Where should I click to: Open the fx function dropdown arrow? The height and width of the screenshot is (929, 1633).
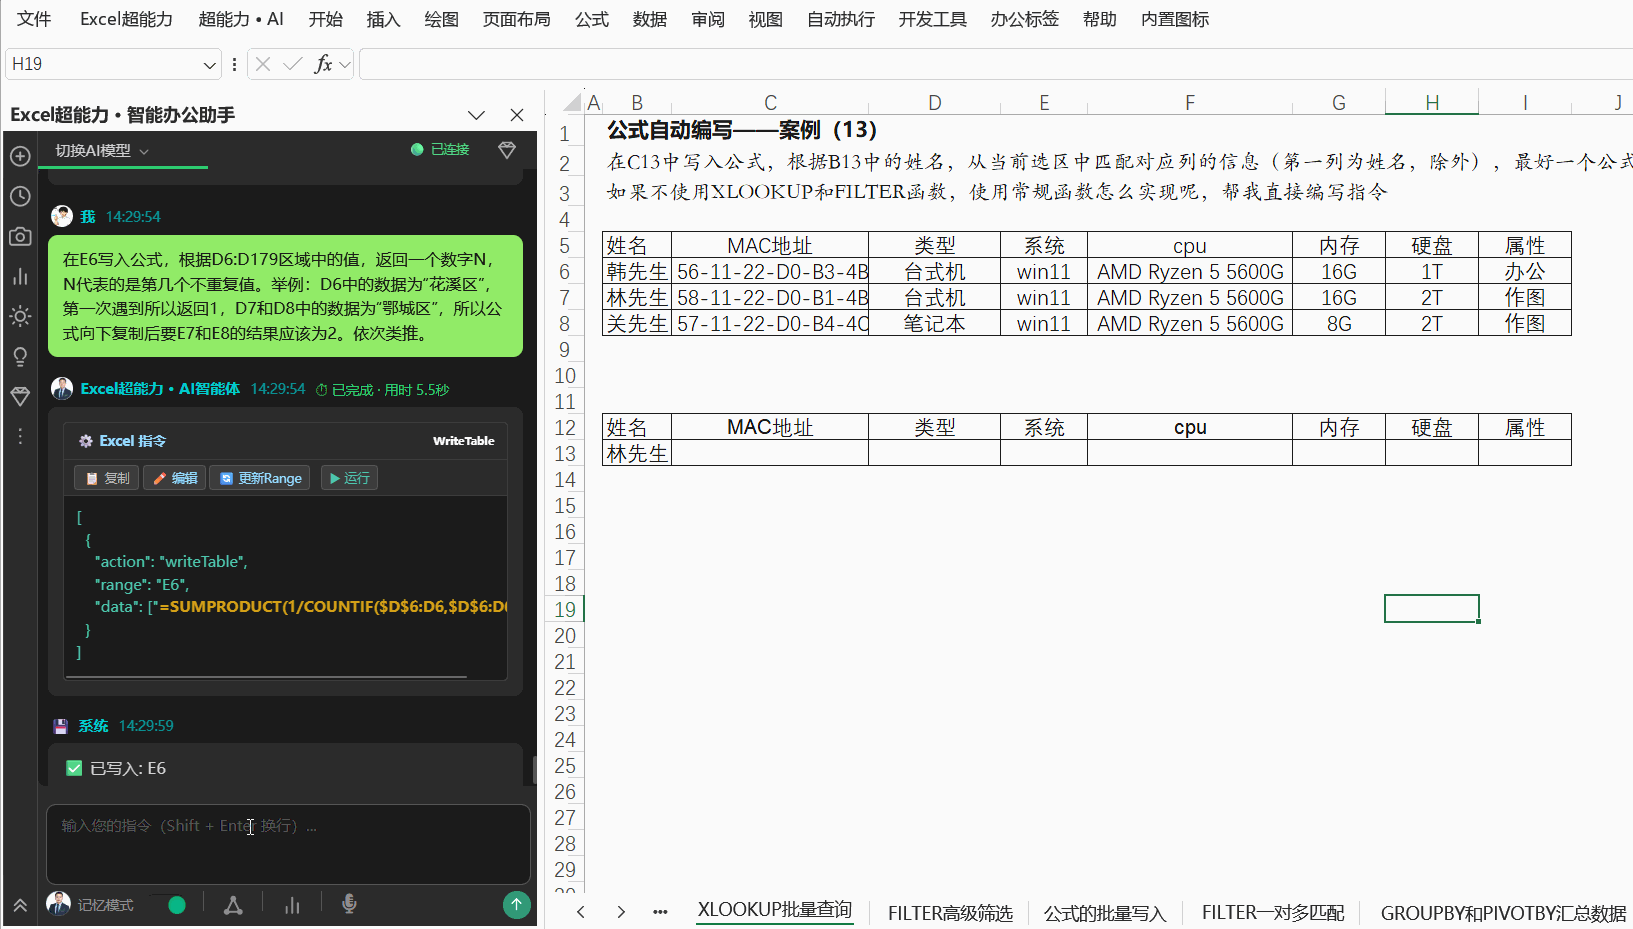(x=345, y=65)
